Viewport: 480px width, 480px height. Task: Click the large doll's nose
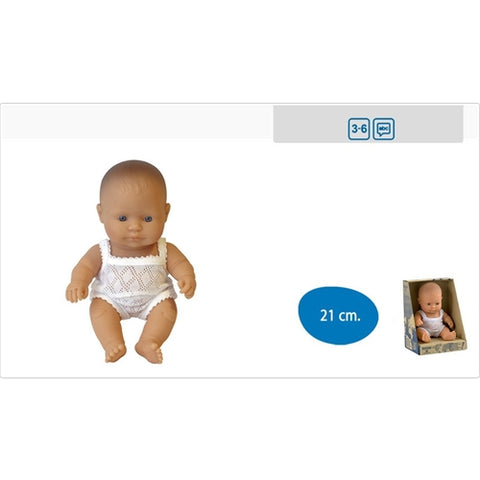(x=135, y=227)
